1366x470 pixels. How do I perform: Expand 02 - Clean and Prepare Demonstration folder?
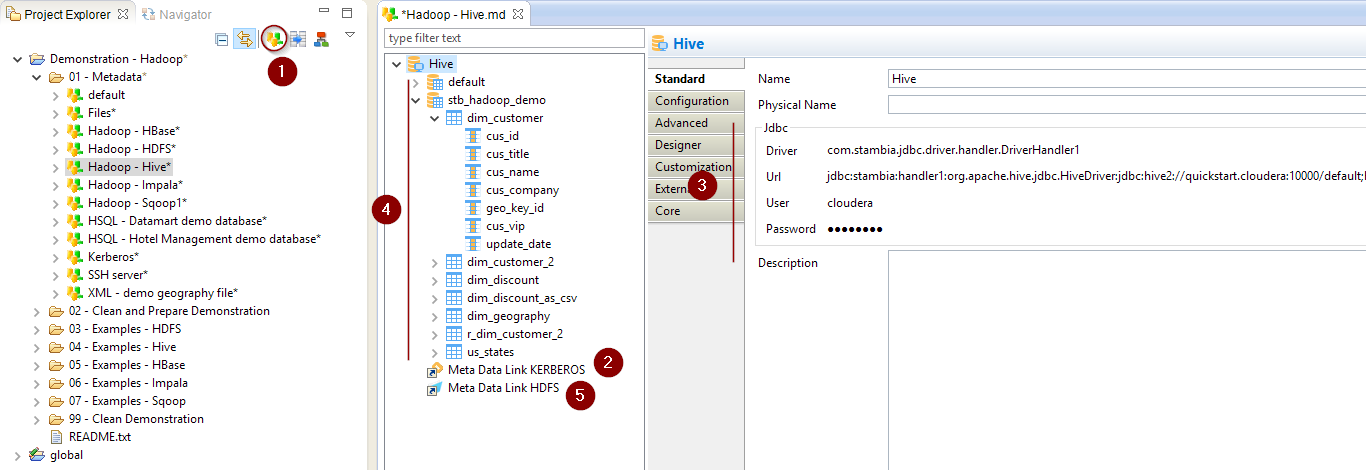click(37, 311)
